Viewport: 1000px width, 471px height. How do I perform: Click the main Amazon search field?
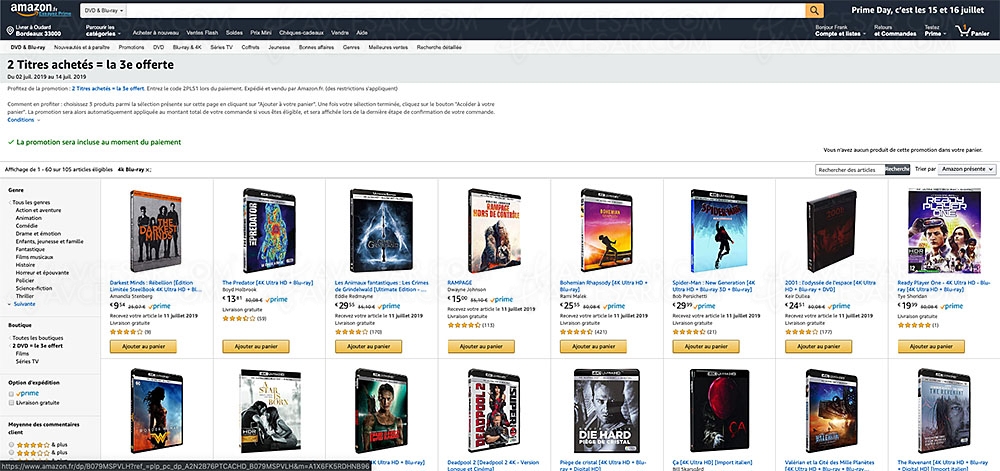coord(466,10)
